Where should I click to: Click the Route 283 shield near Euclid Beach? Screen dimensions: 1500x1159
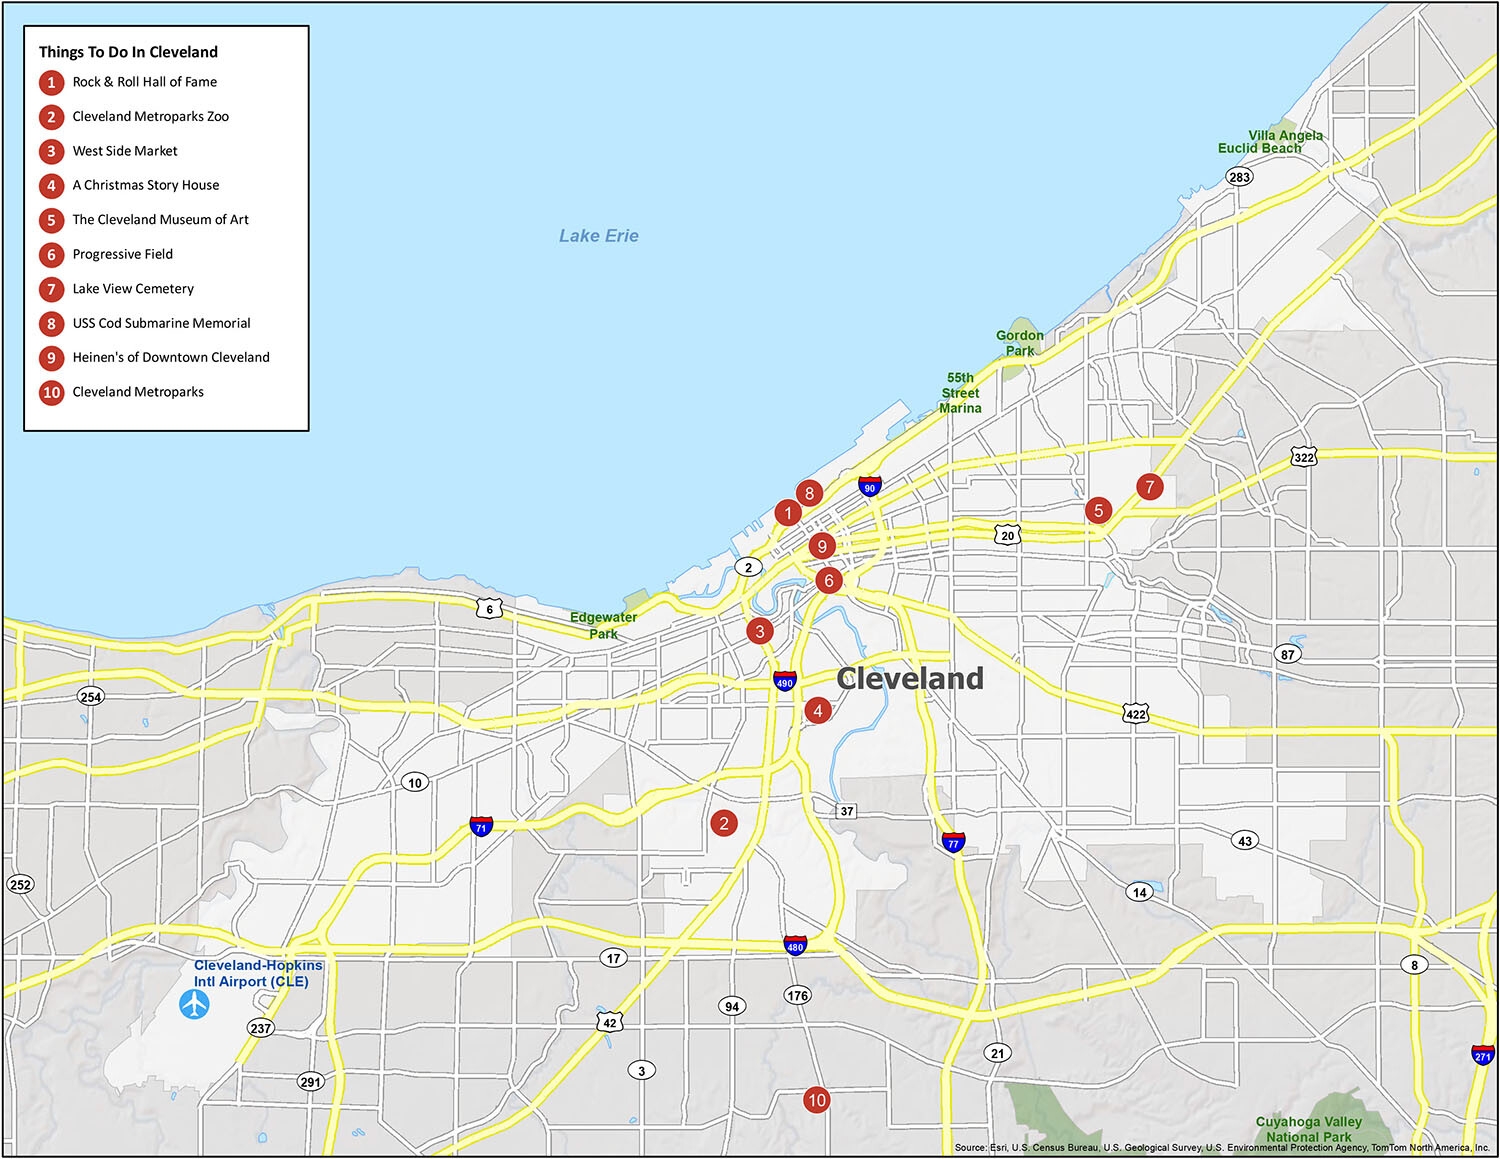[1240, 178]
